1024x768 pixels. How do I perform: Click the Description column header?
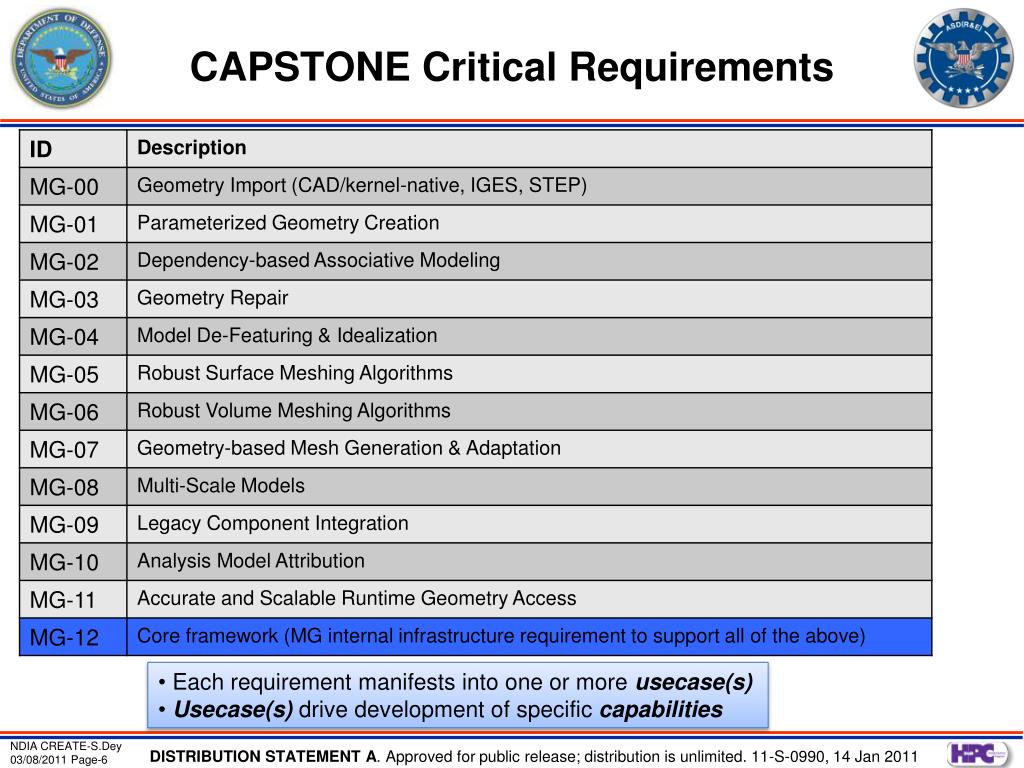click(529, 149)
